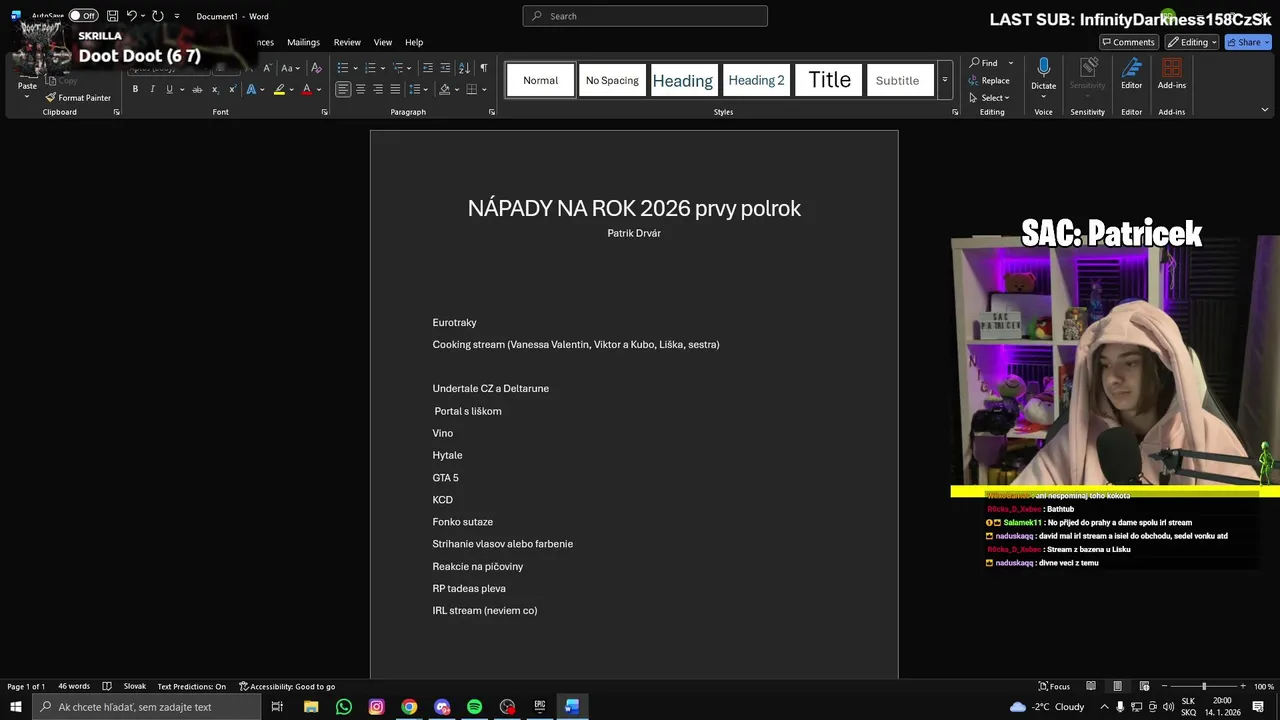Image resolution: width=1280 pixels, height=720 pixels.
Task: Increase paragraph indent
Action: 445,68
